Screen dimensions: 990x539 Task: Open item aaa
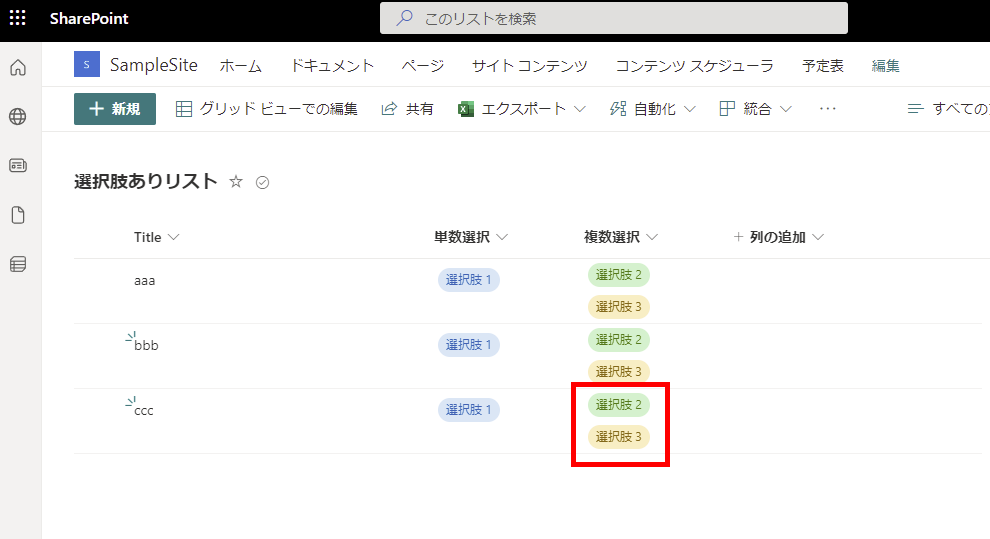145,280
